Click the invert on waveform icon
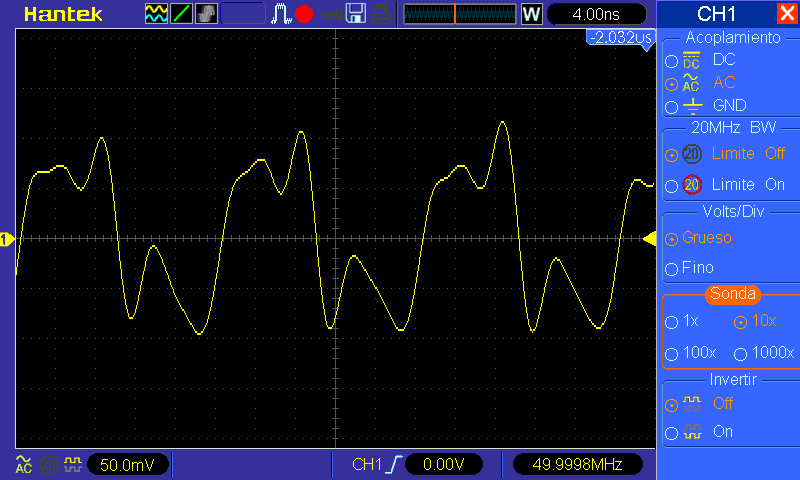This screenshot has height=480, width=800. tap(692, 432)
